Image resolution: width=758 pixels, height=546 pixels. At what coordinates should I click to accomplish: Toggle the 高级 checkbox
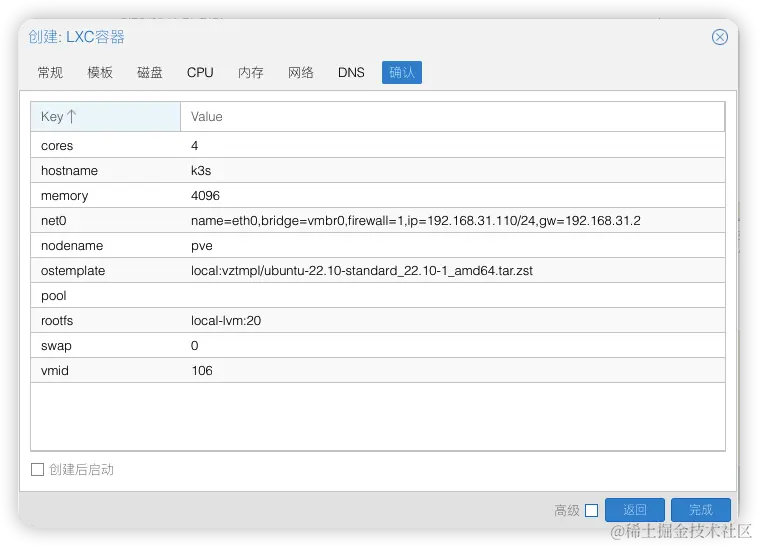tap(591, 510)
